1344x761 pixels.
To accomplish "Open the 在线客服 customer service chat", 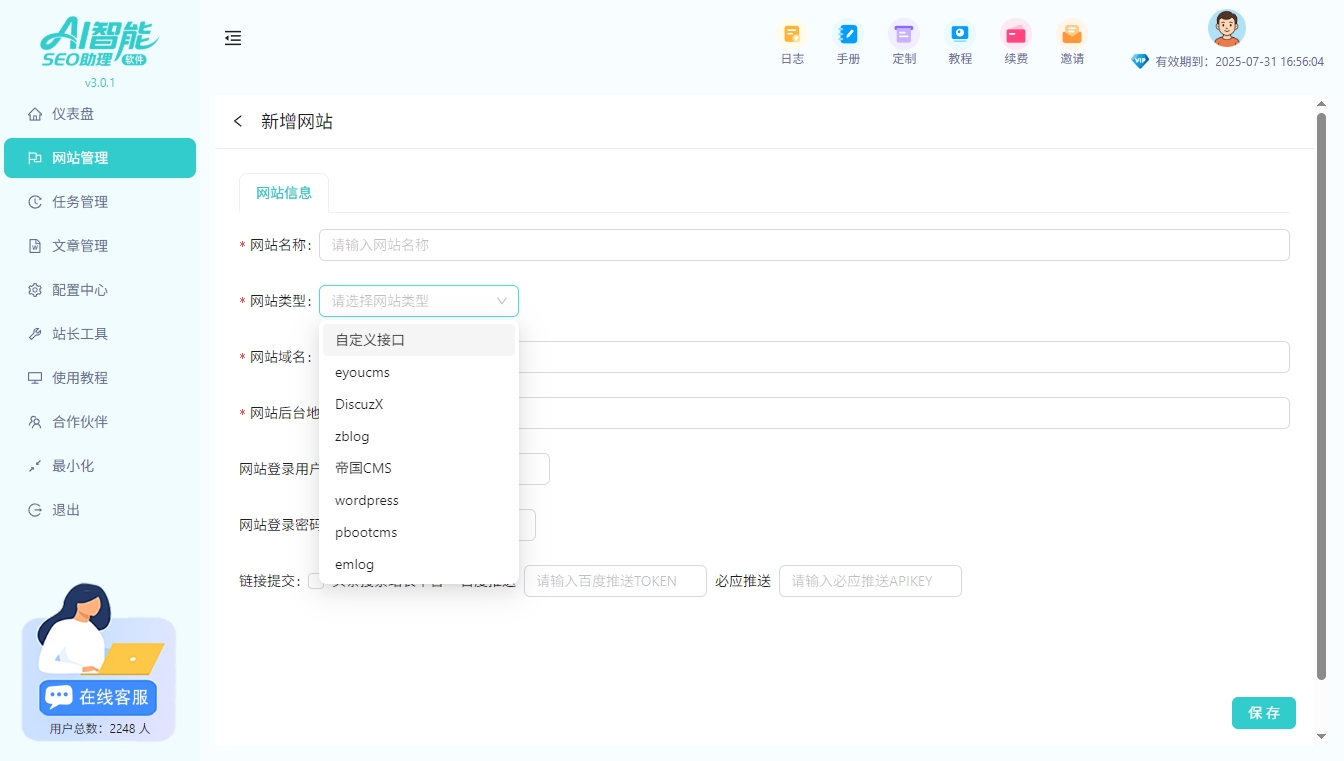I will pyautogui.click(x=96, y=697).
